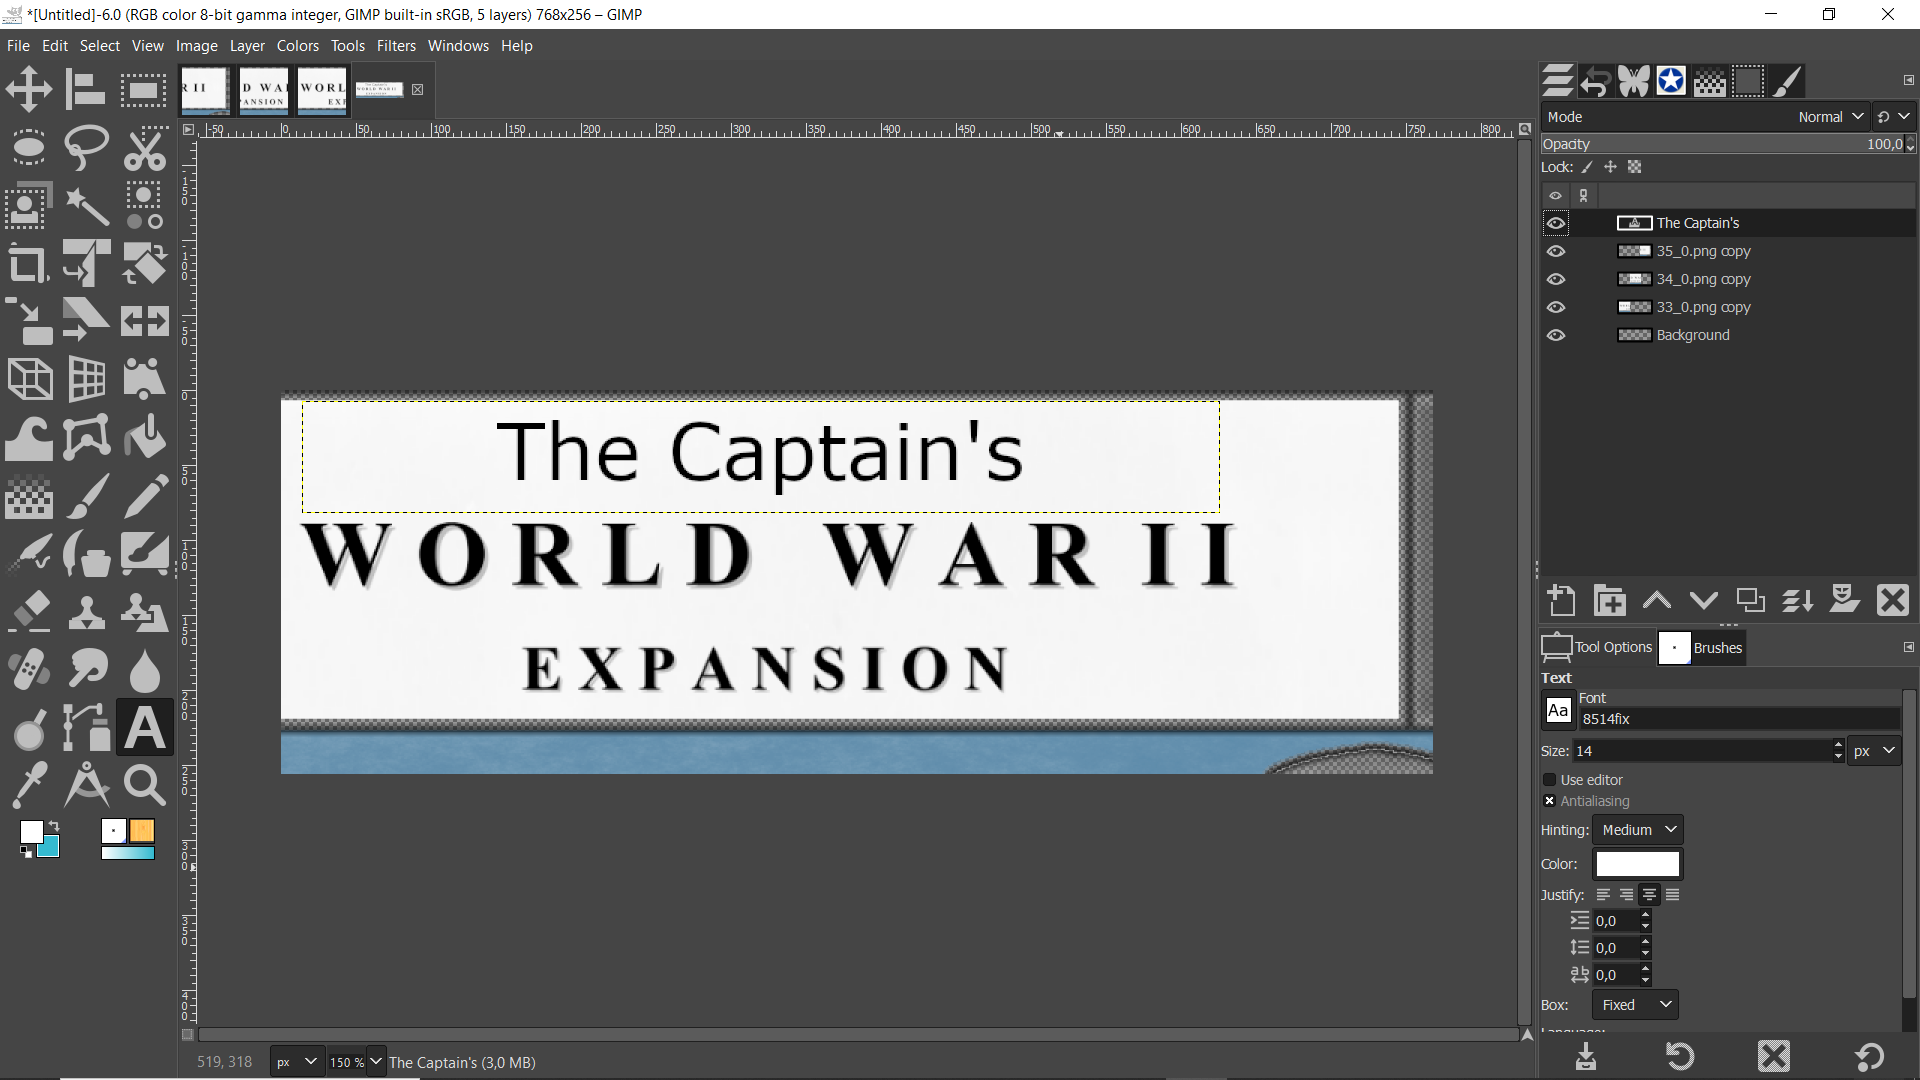Increase the font size stepper
The width and height of the screenshot is (1920, 1080).
[x=1838, y=745]
